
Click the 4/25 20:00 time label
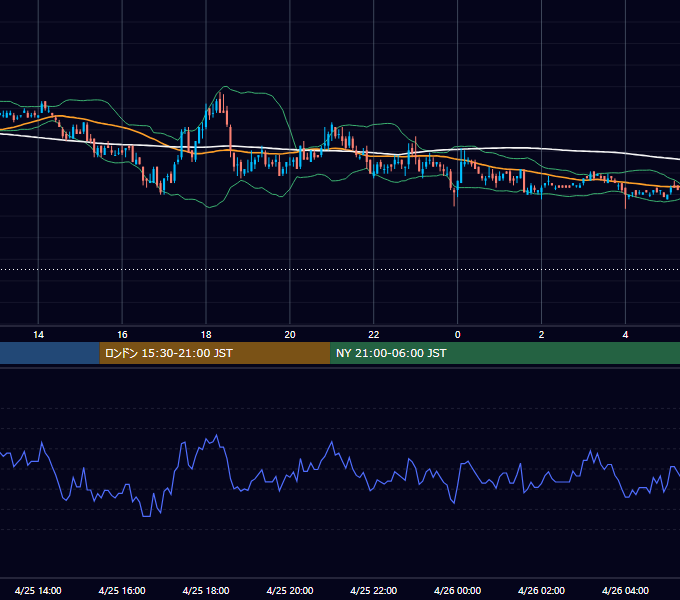(x=290, y=590)
